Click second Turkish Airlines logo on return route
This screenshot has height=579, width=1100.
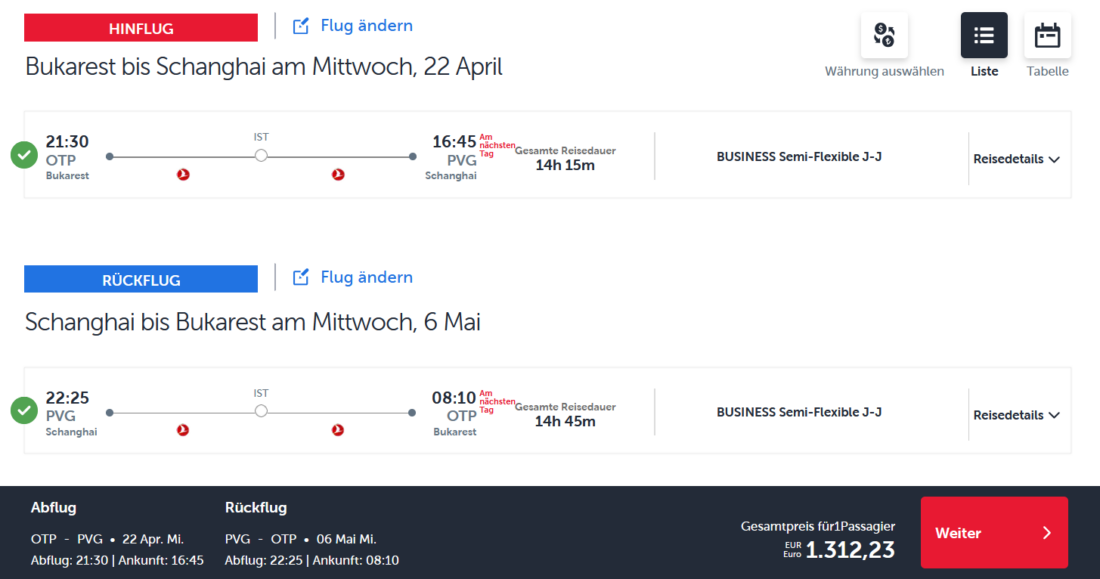(338, 430)
